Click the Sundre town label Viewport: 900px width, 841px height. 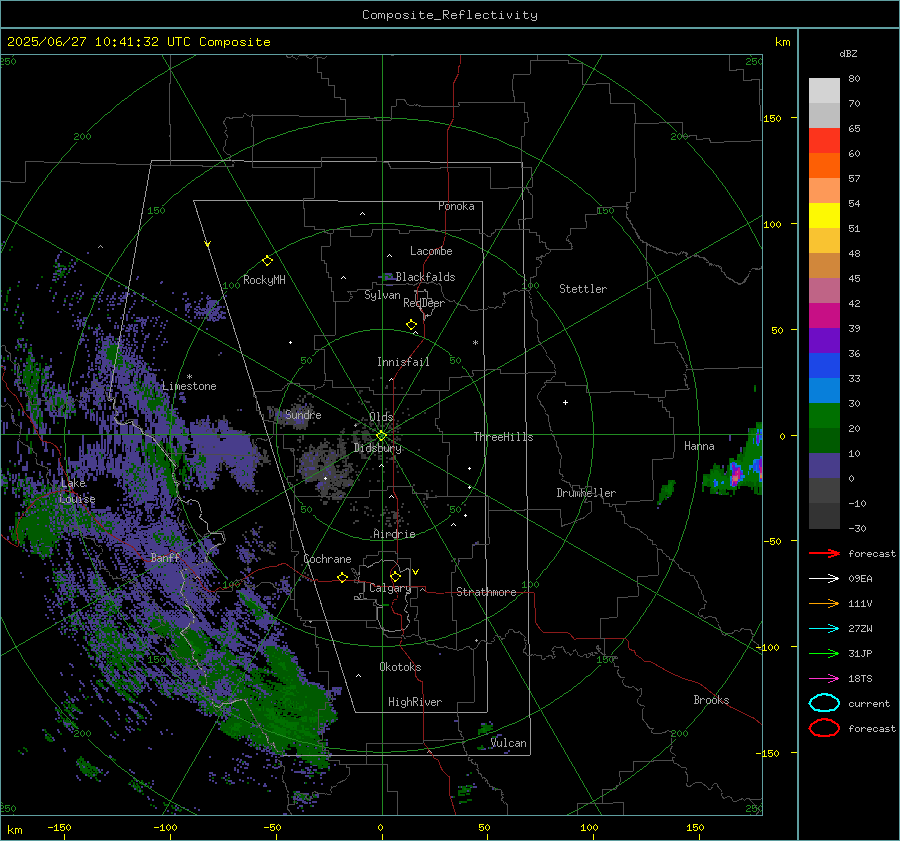(303, 414)
